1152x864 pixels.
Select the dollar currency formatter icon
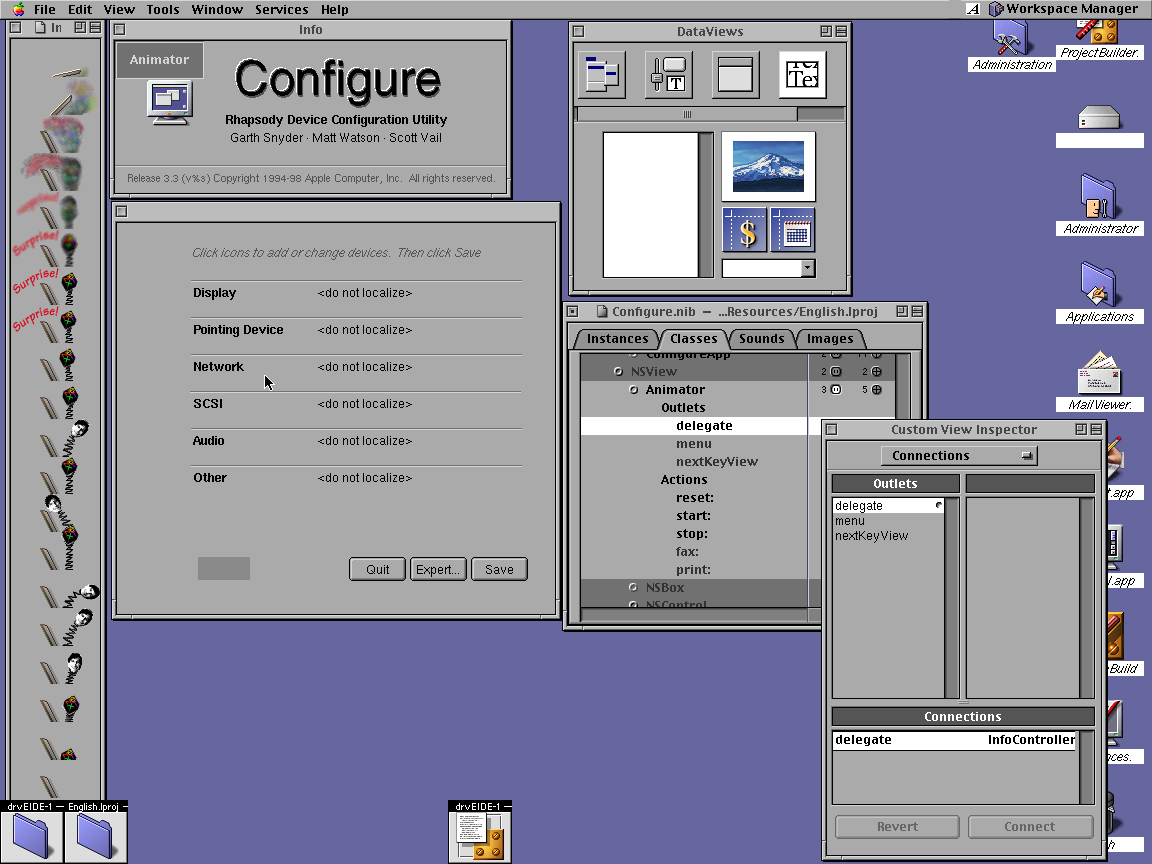(745, 230)
